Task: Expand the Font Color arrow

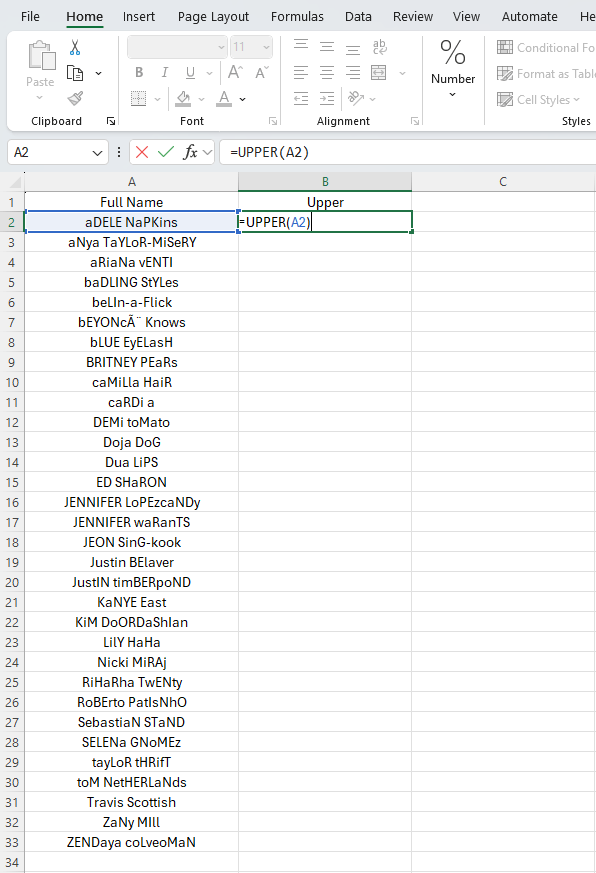Action: [242, 99]
